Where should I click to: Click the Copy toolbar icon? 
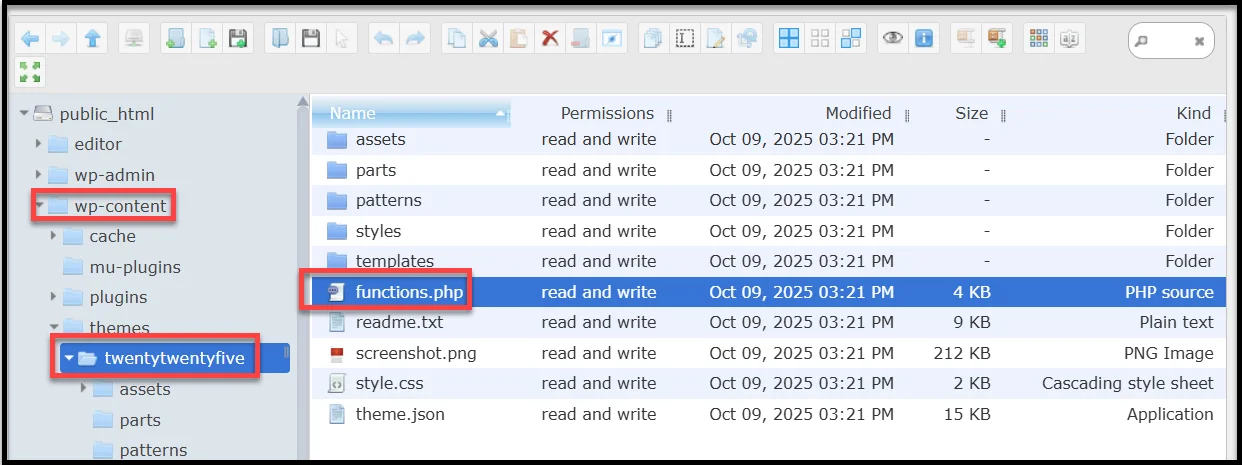[456, 39]
